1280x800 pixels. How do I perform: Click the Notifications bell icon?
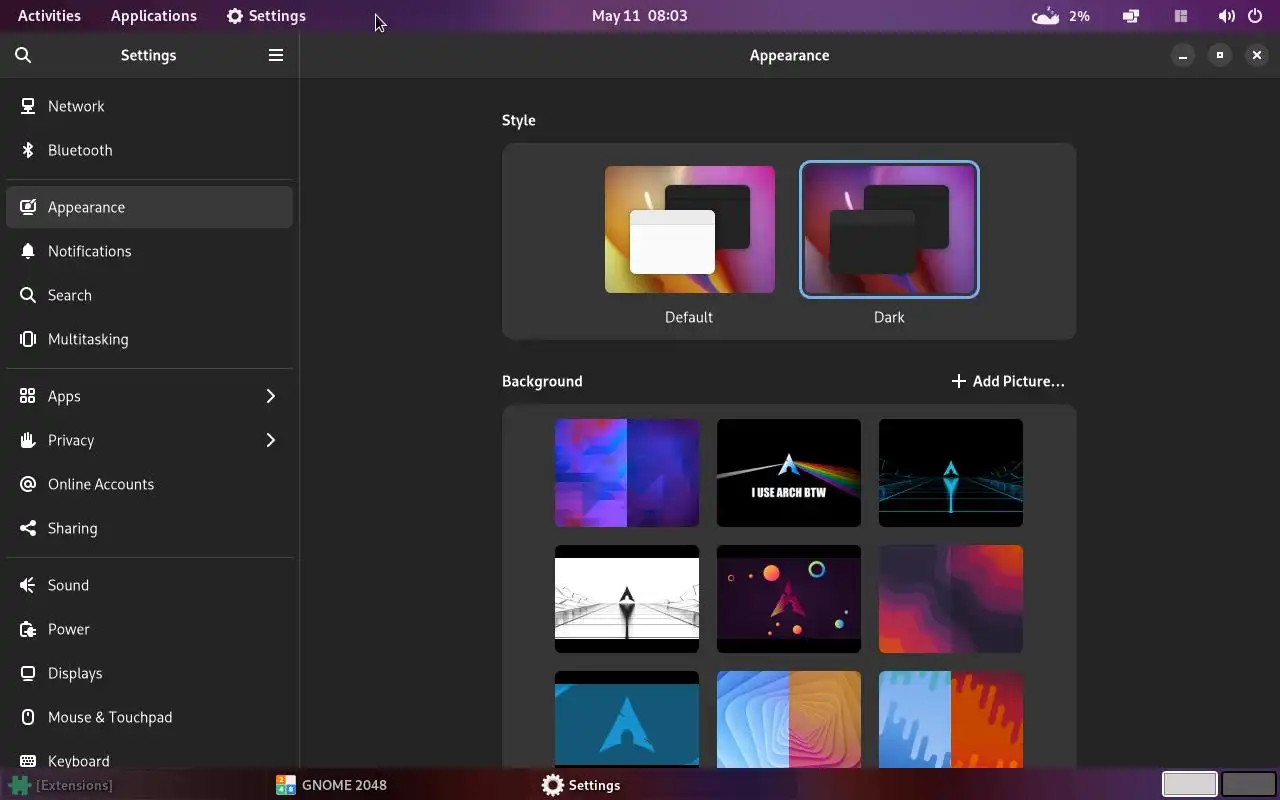(28, 251)
